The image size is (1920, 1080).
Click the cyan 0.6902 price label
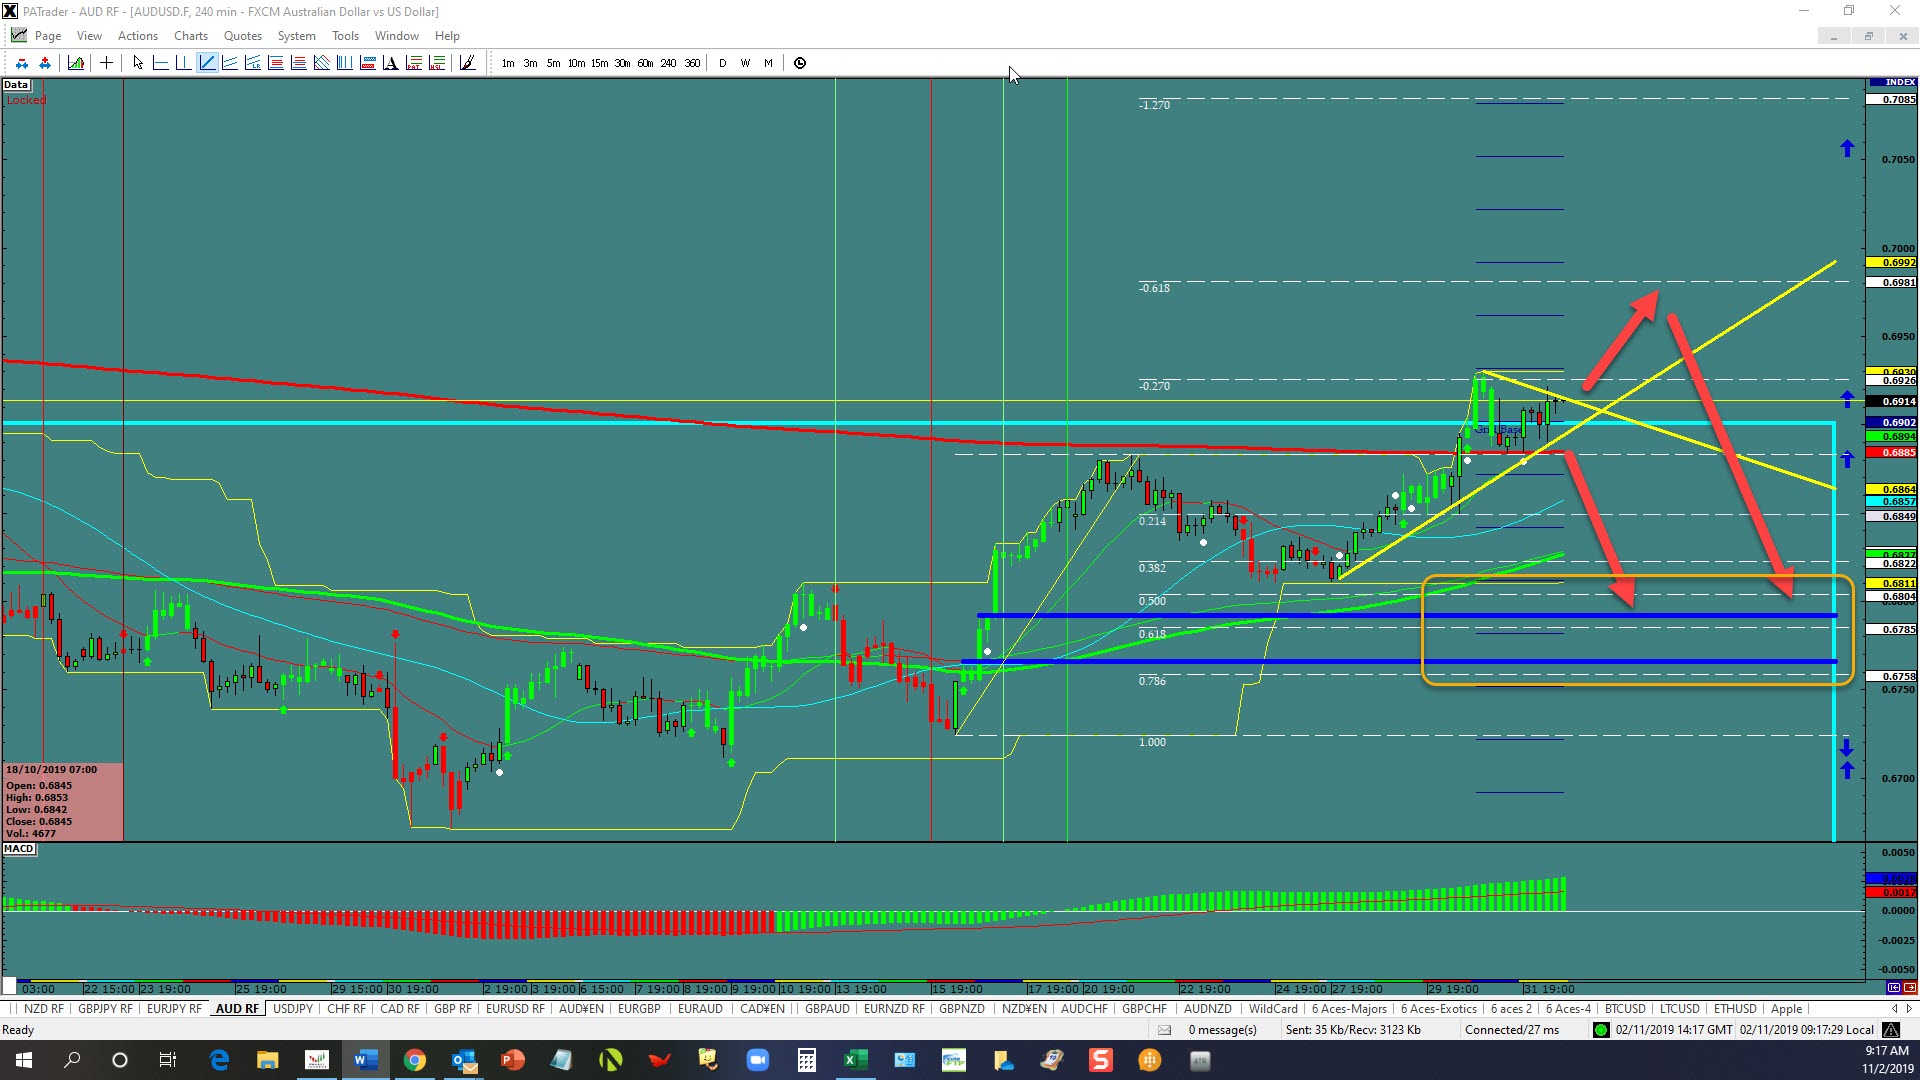tap(1892, 423)
